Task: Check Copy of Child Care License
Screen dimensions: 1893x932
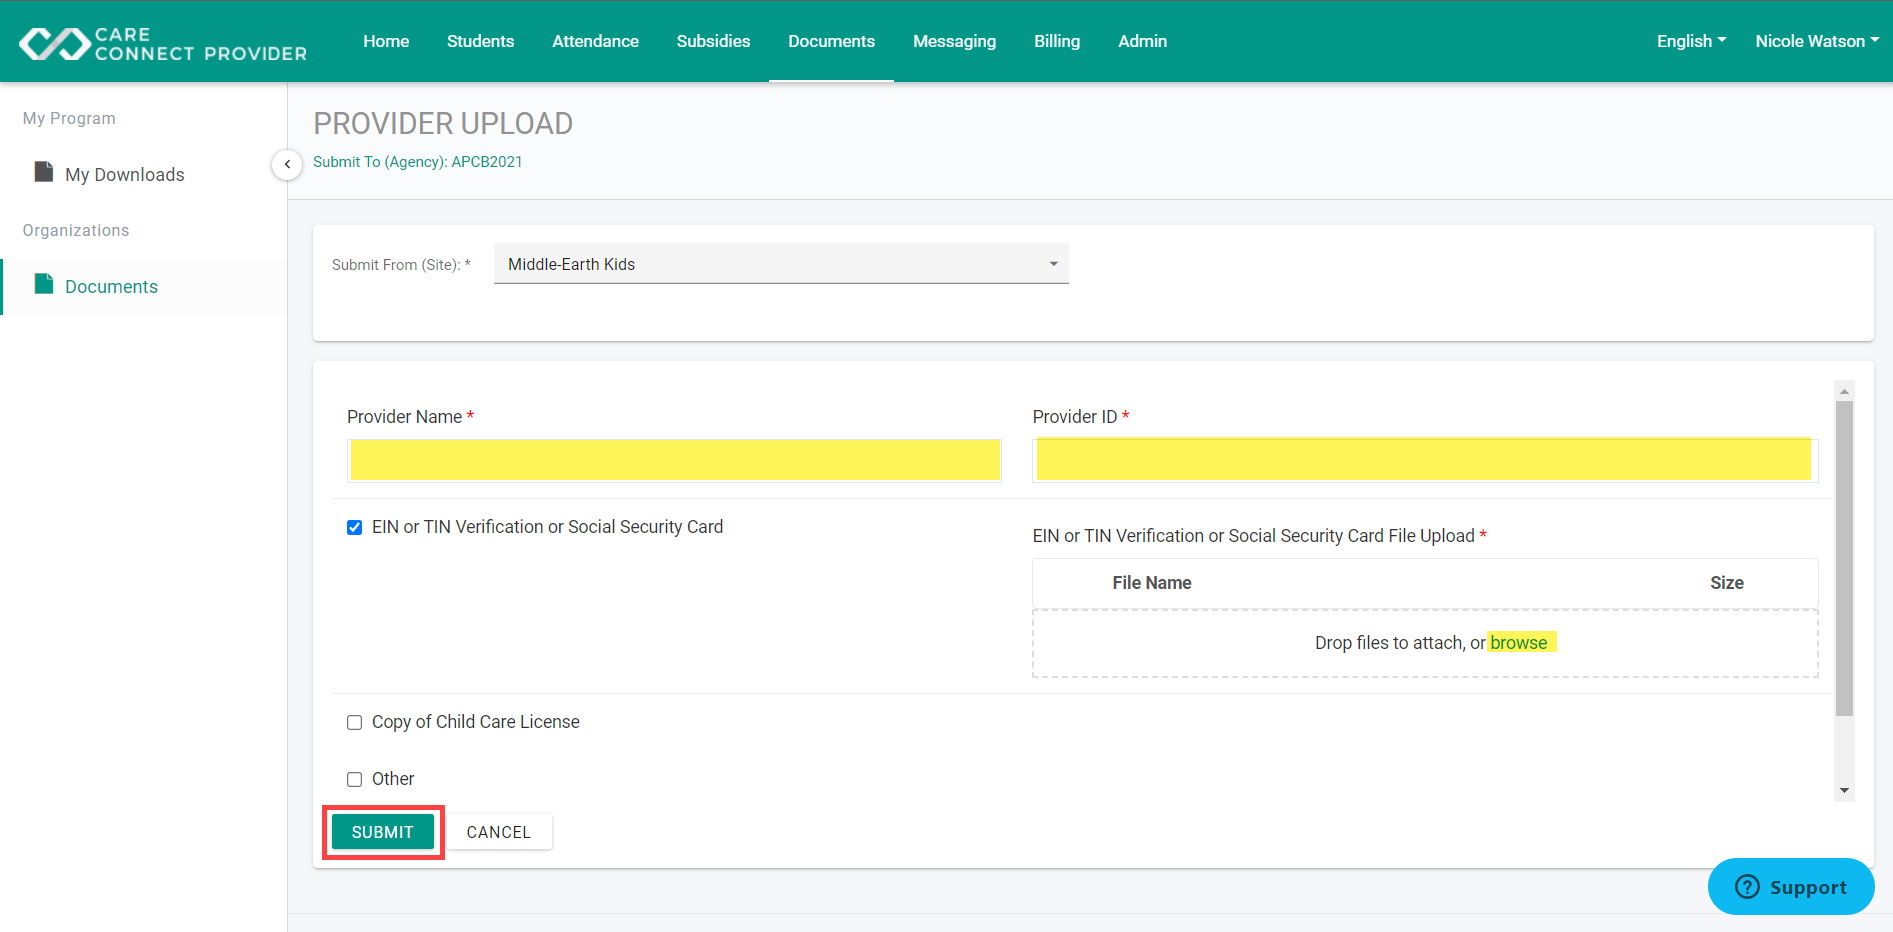Action: tap(354, 722)
